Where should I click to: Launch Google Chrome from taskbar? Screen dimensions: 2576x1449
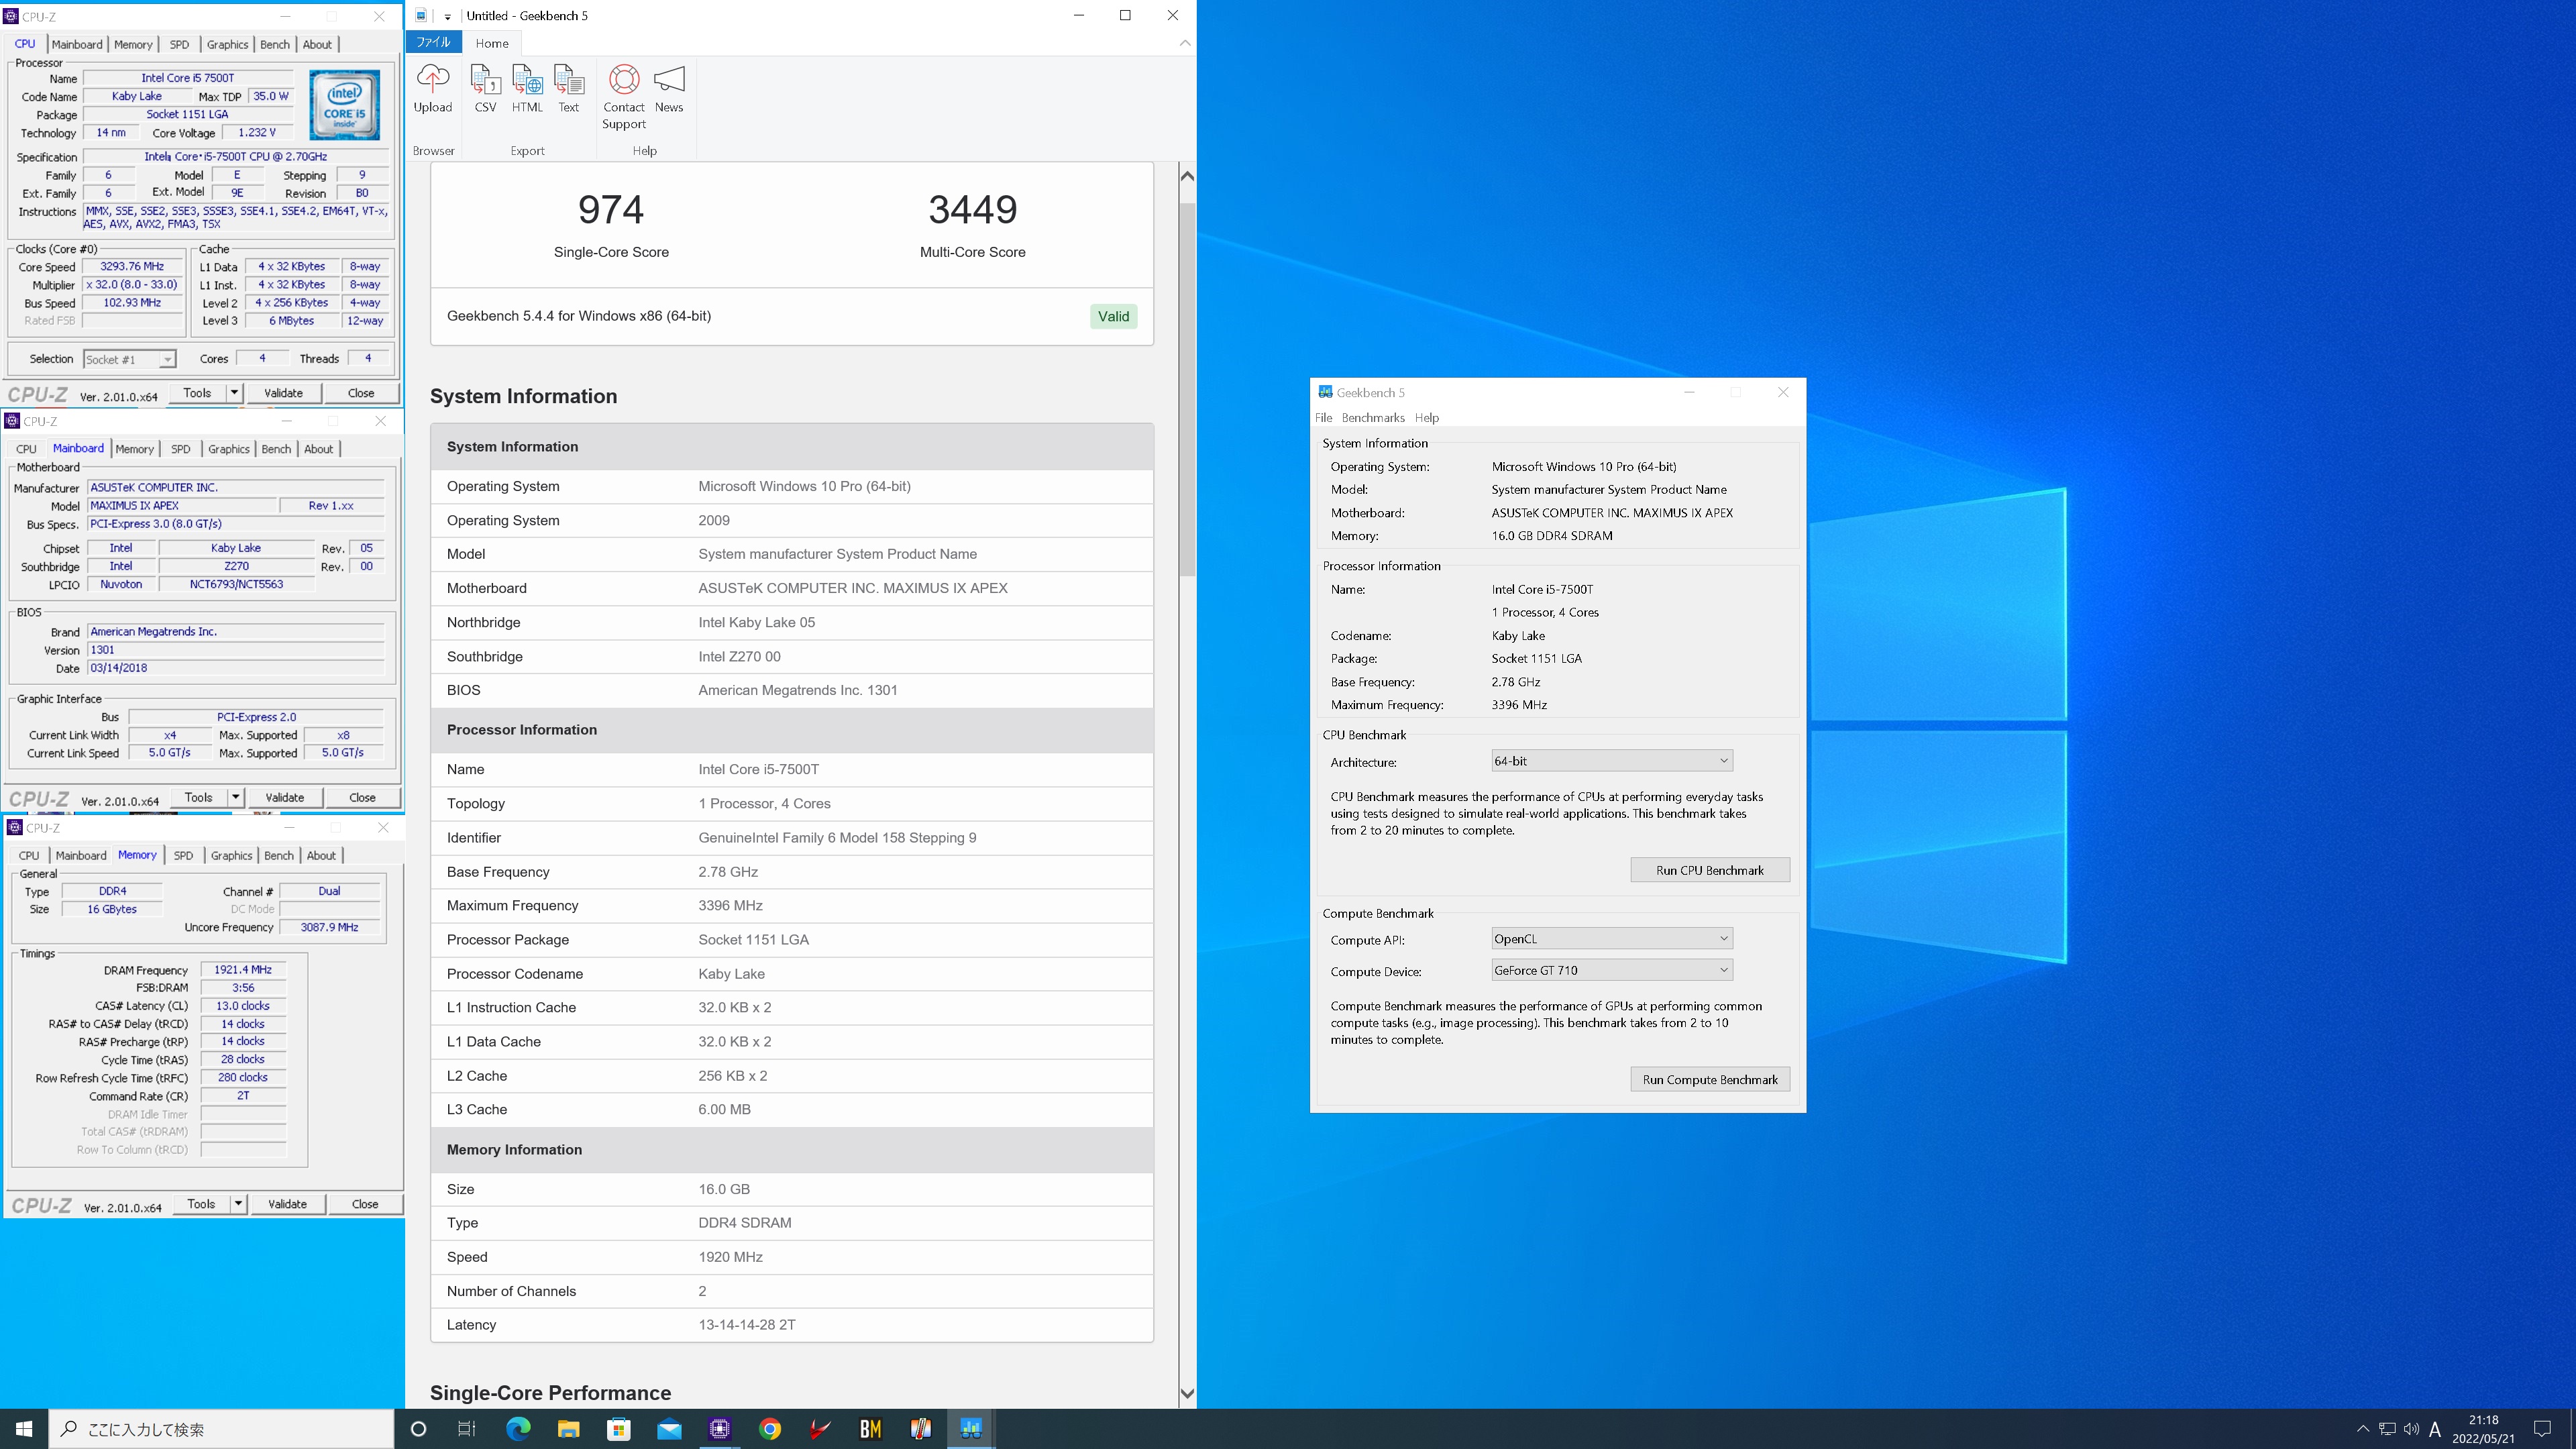click(770, 1429)
